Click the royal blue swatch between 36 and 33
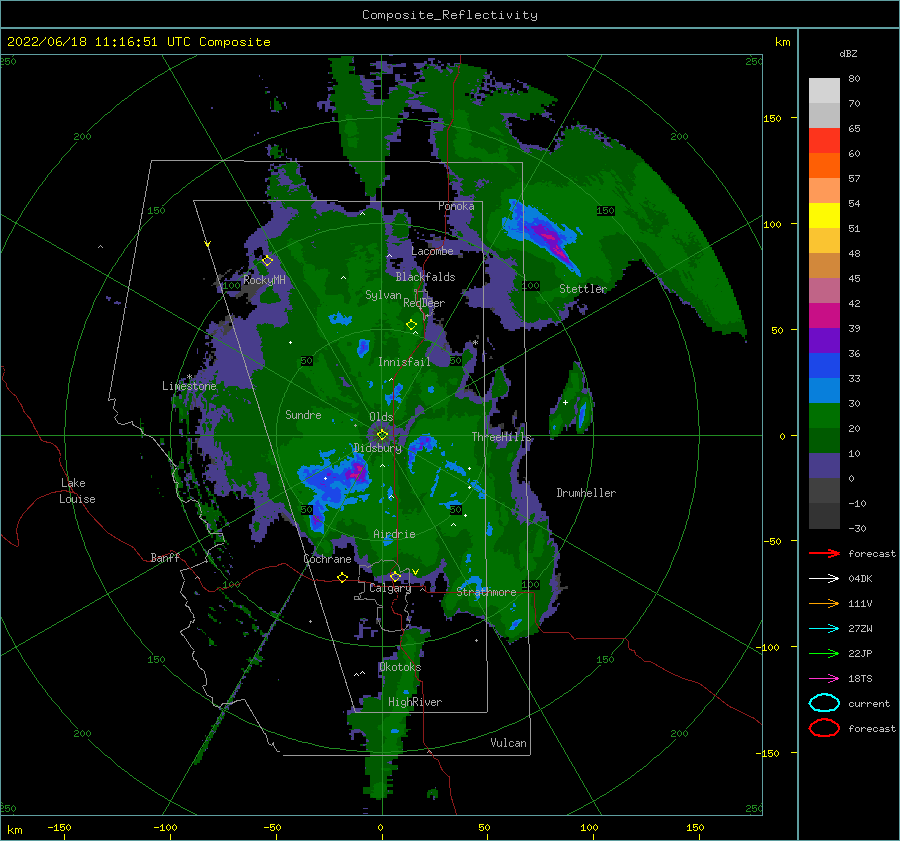This screenshot has width=900, height=841. pyautogui.click(x=824, y=366)
